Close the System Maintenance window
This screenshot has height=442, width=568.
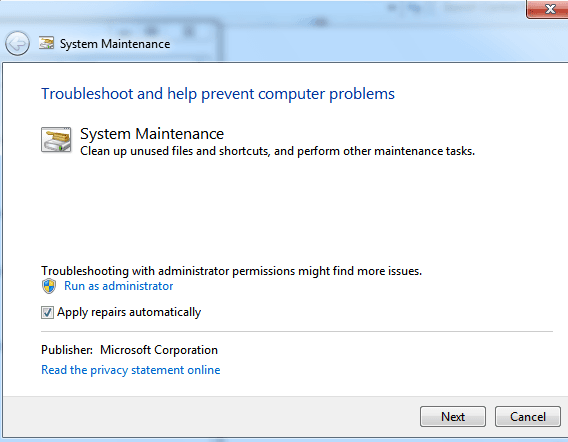548,9
